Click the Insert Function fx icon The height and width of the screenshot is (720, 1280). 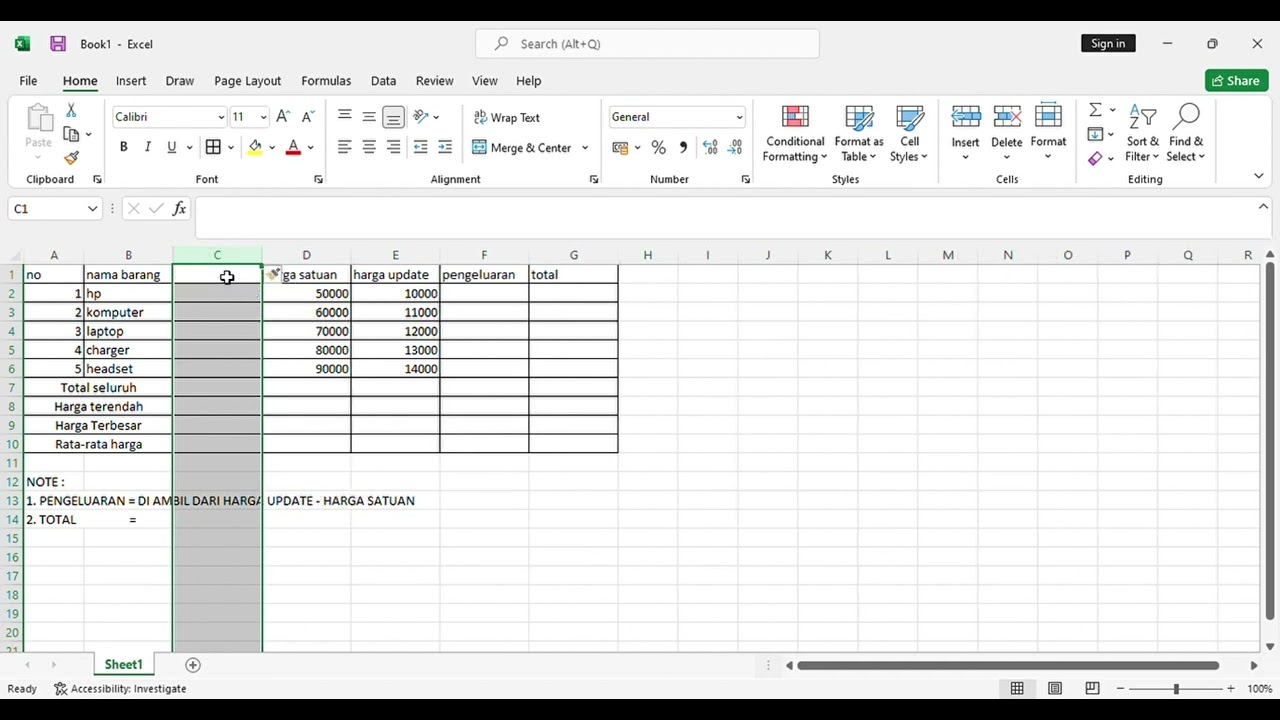(x=179, y=209)
